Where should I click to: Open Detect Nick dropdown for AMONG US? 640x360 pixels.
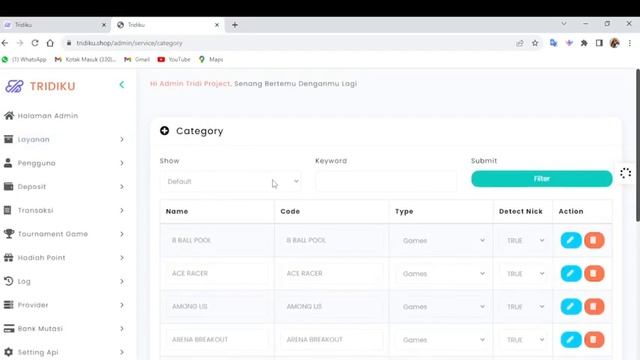[523, 307]
